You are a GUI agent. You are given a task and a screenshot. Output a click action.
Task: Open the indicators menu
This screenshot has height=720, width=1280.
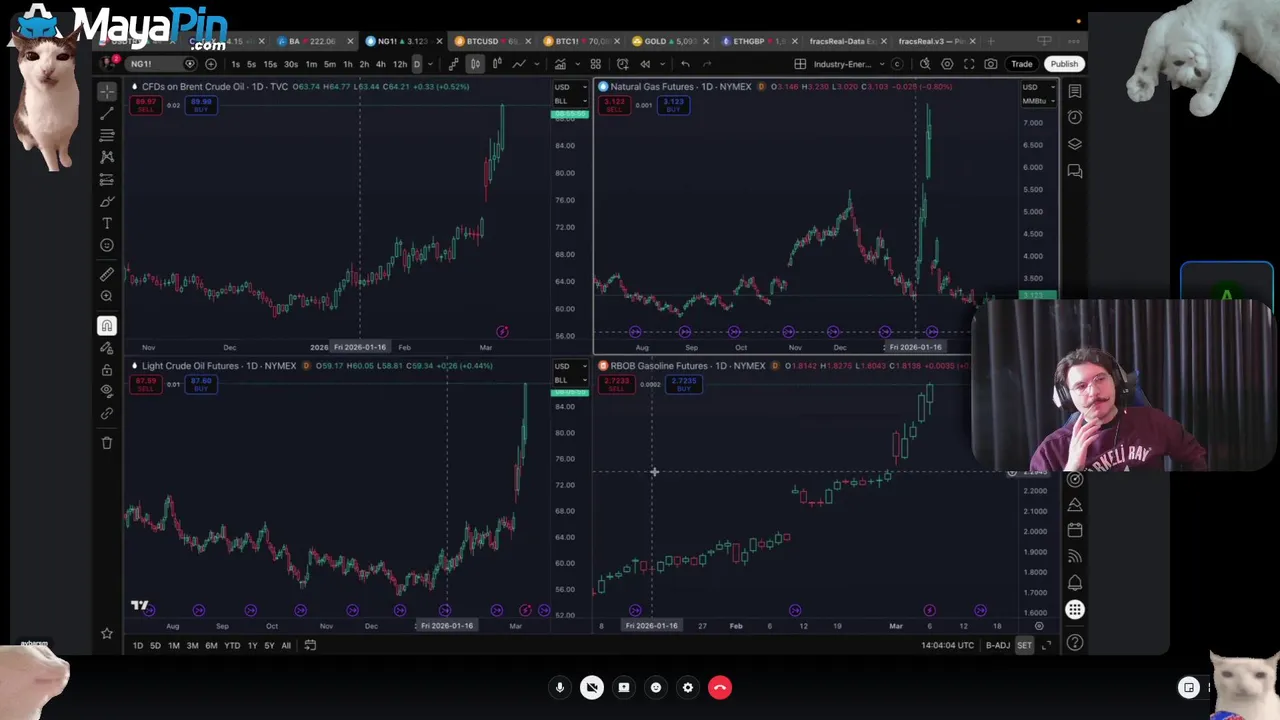[x=560, y=64]
